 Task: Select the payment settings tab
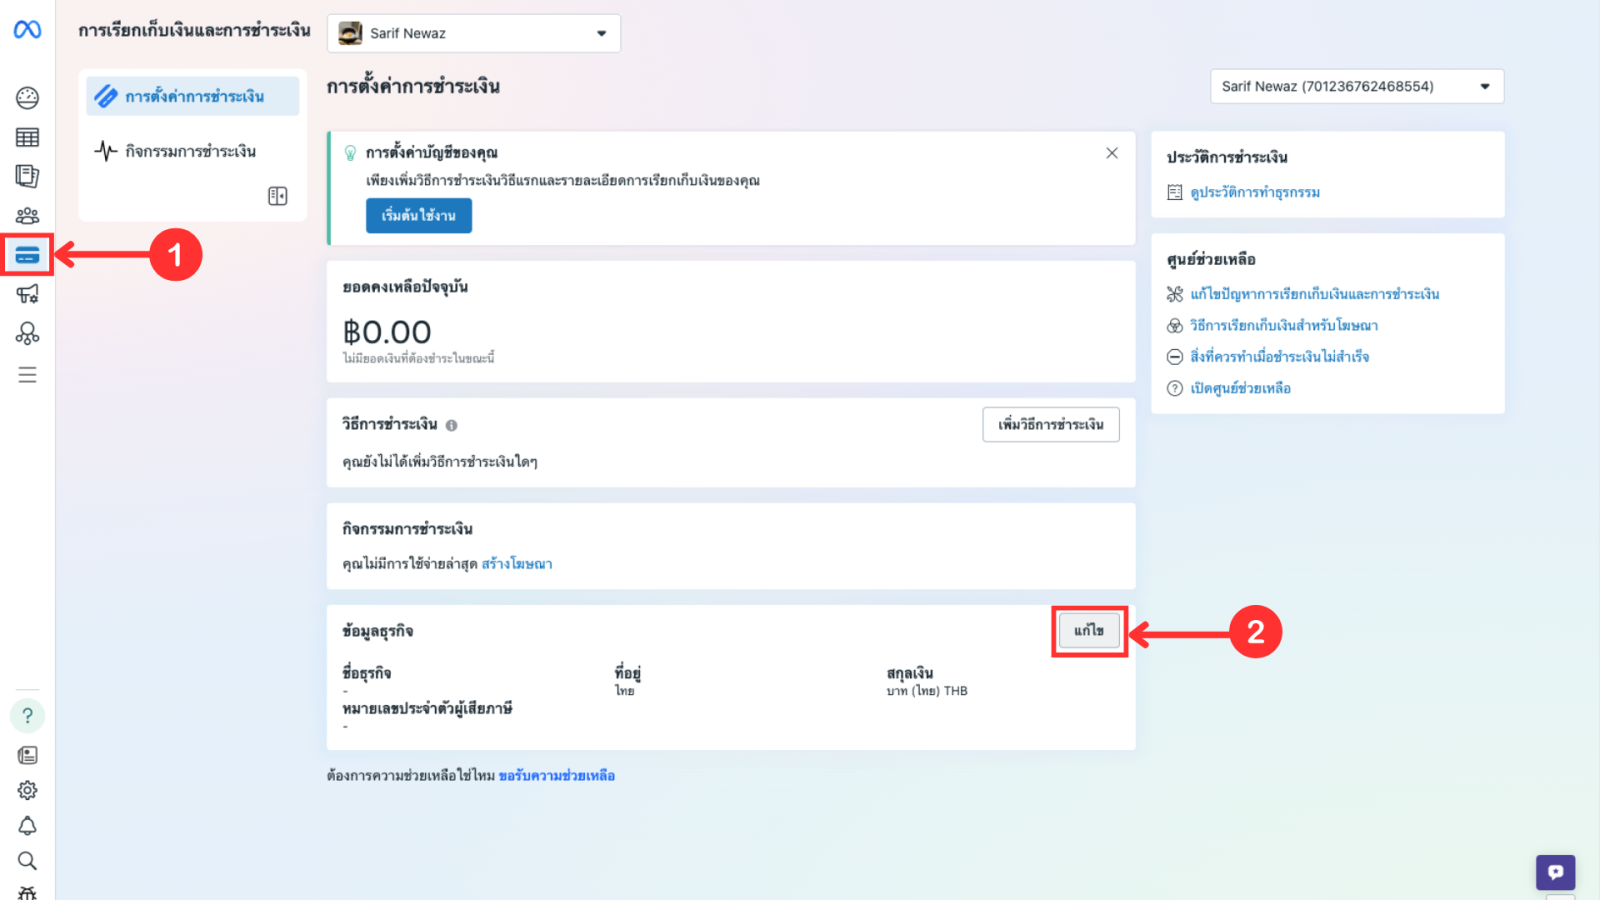click(193, 96)
